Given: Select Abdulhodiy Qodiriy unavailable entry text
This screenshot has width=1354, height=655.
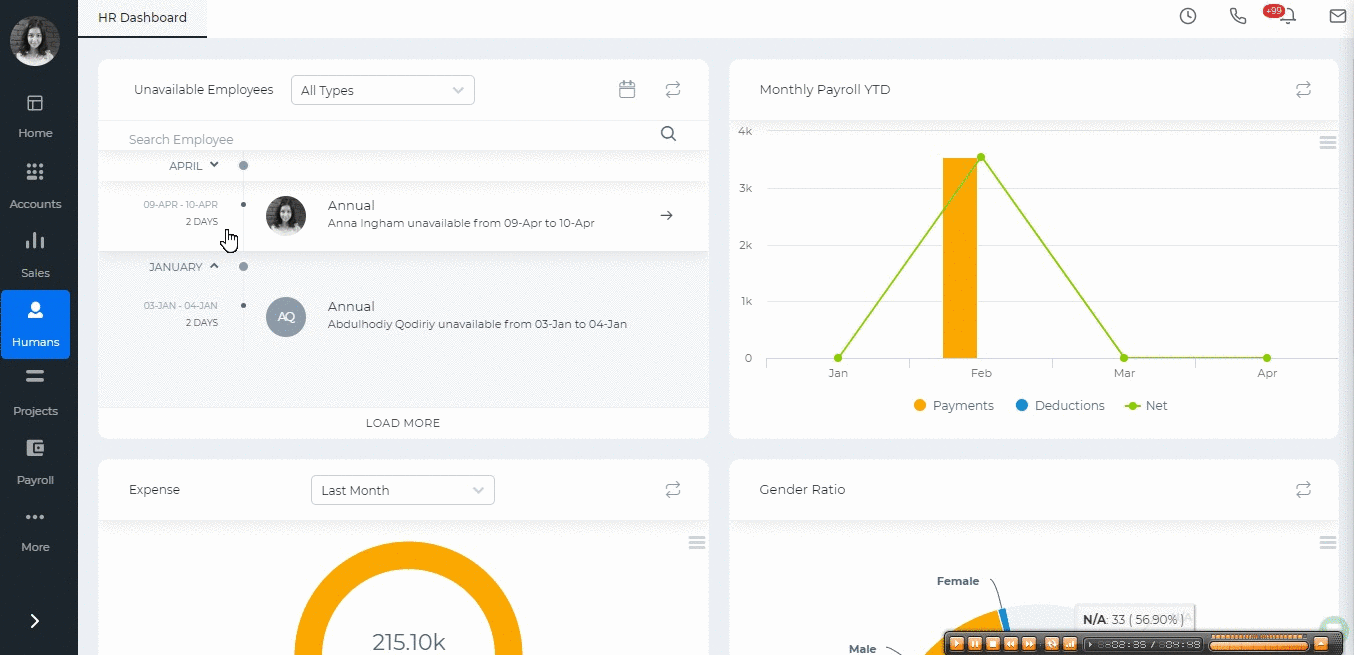Looking at the screenshot, I should [x=477, y=324].
